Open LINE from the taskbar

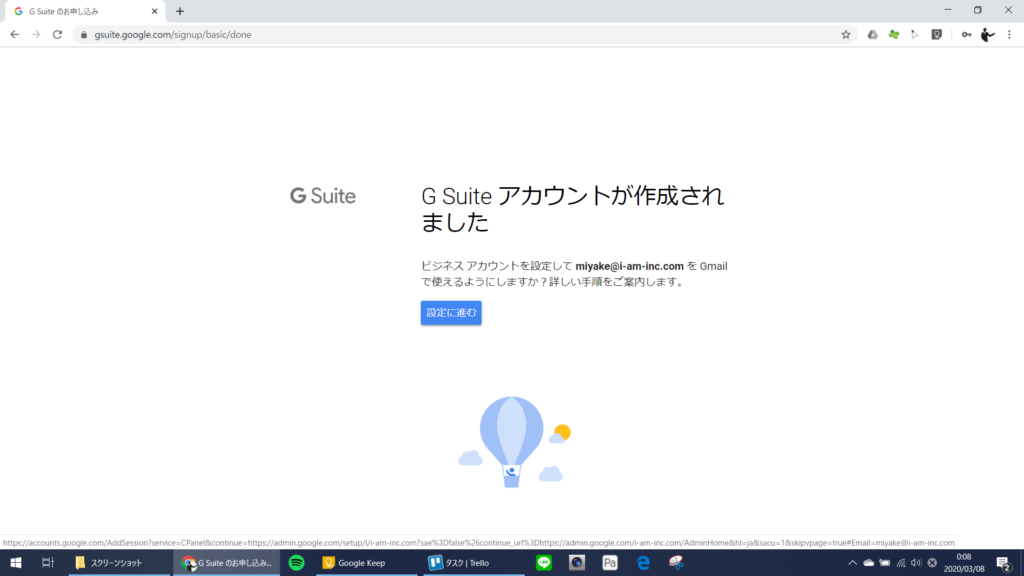pyautogui.click(x=544, y=563)
